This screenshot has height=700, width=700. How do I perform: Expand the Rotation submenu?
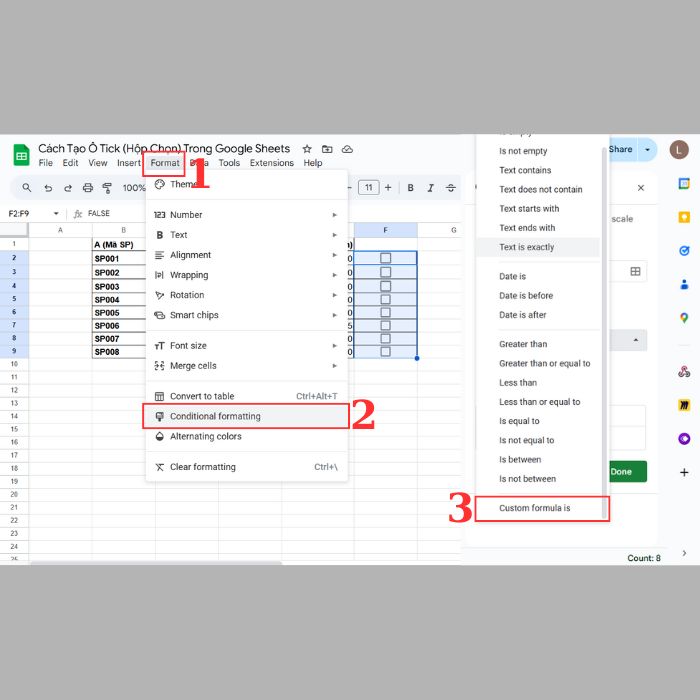coord(335,295)
